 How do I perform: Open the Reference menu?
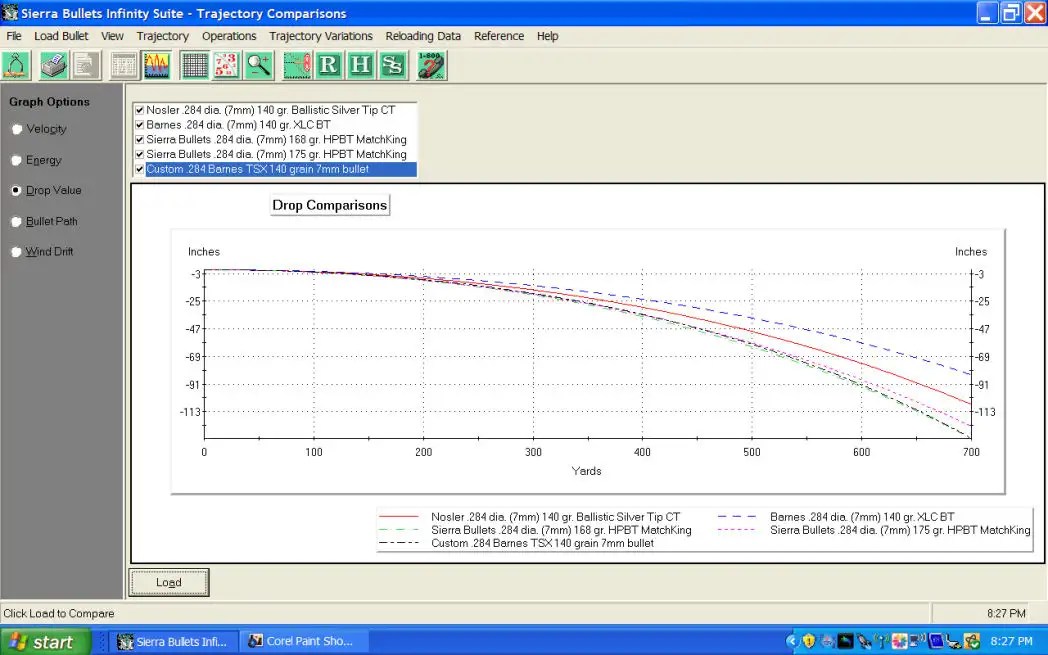click(499, 36)
